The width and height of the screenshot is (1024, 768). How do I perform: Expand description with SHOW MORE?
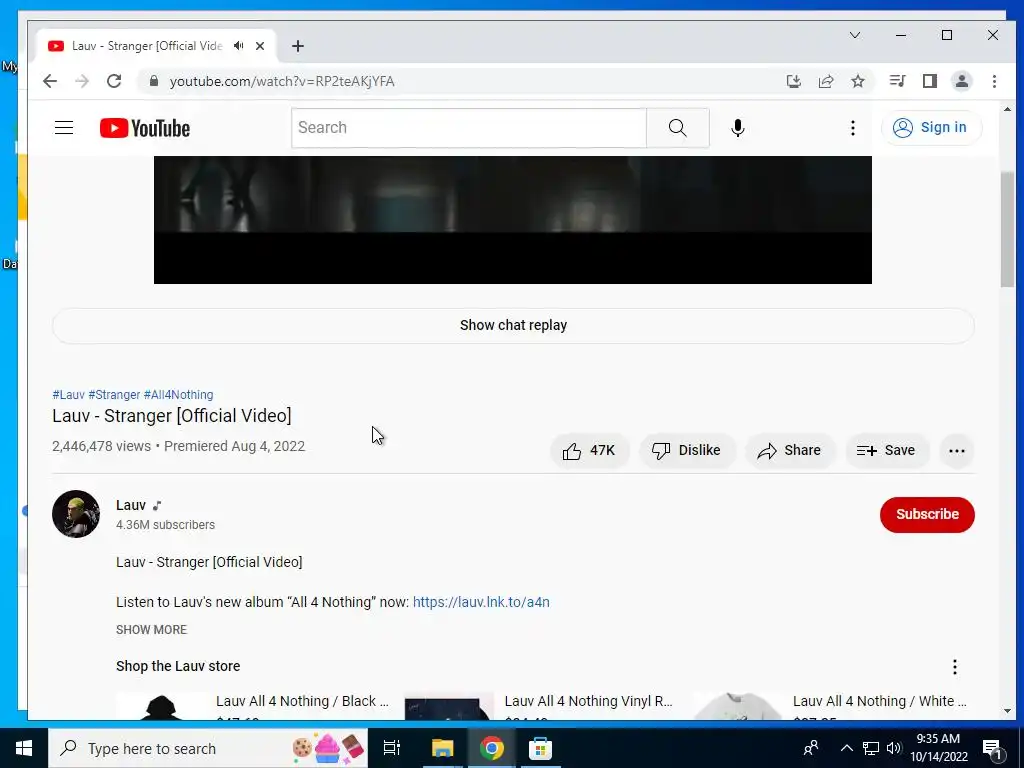point(152,630)
